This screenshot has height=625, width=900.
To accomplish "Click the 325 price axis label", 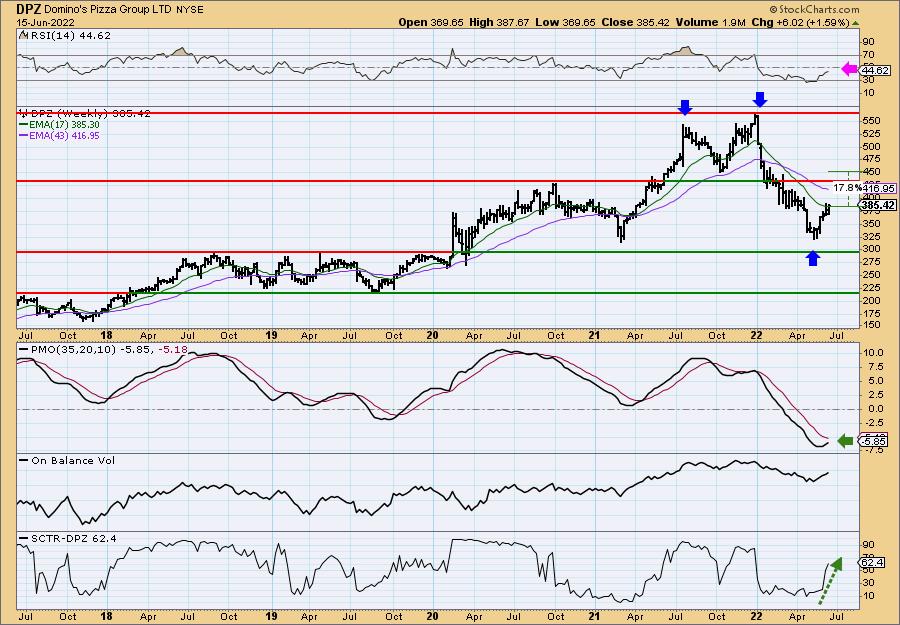I will 870,236.
